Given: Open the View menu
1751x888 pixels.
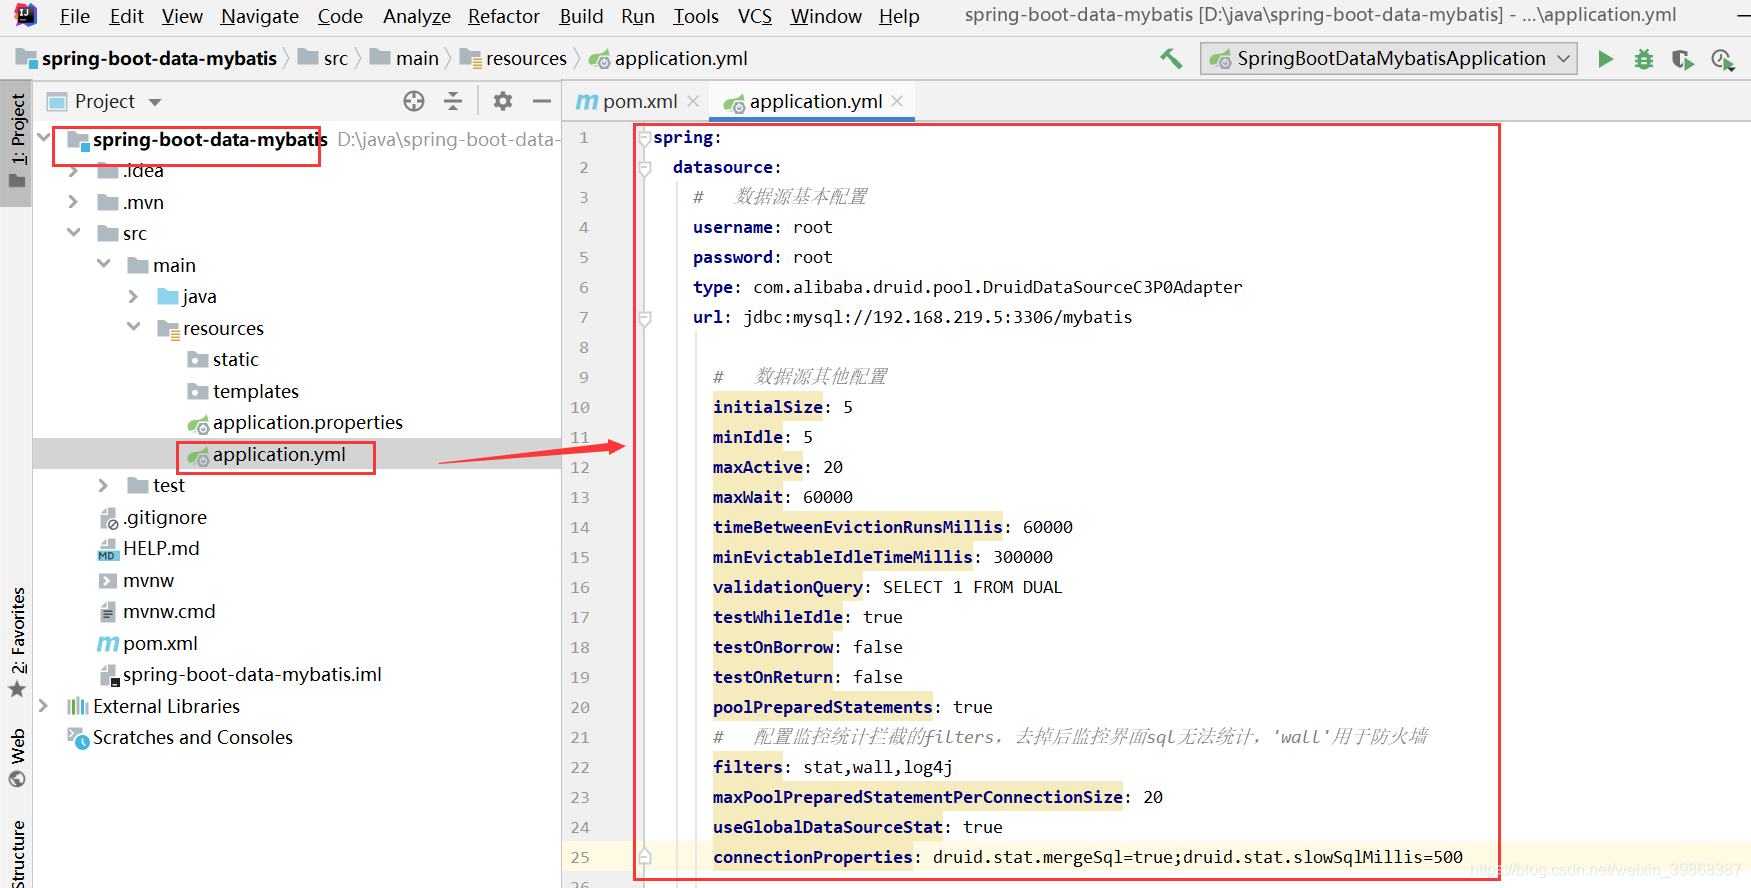Looking at the screenshot, I should pyautogui.click(x=182, y=16).
